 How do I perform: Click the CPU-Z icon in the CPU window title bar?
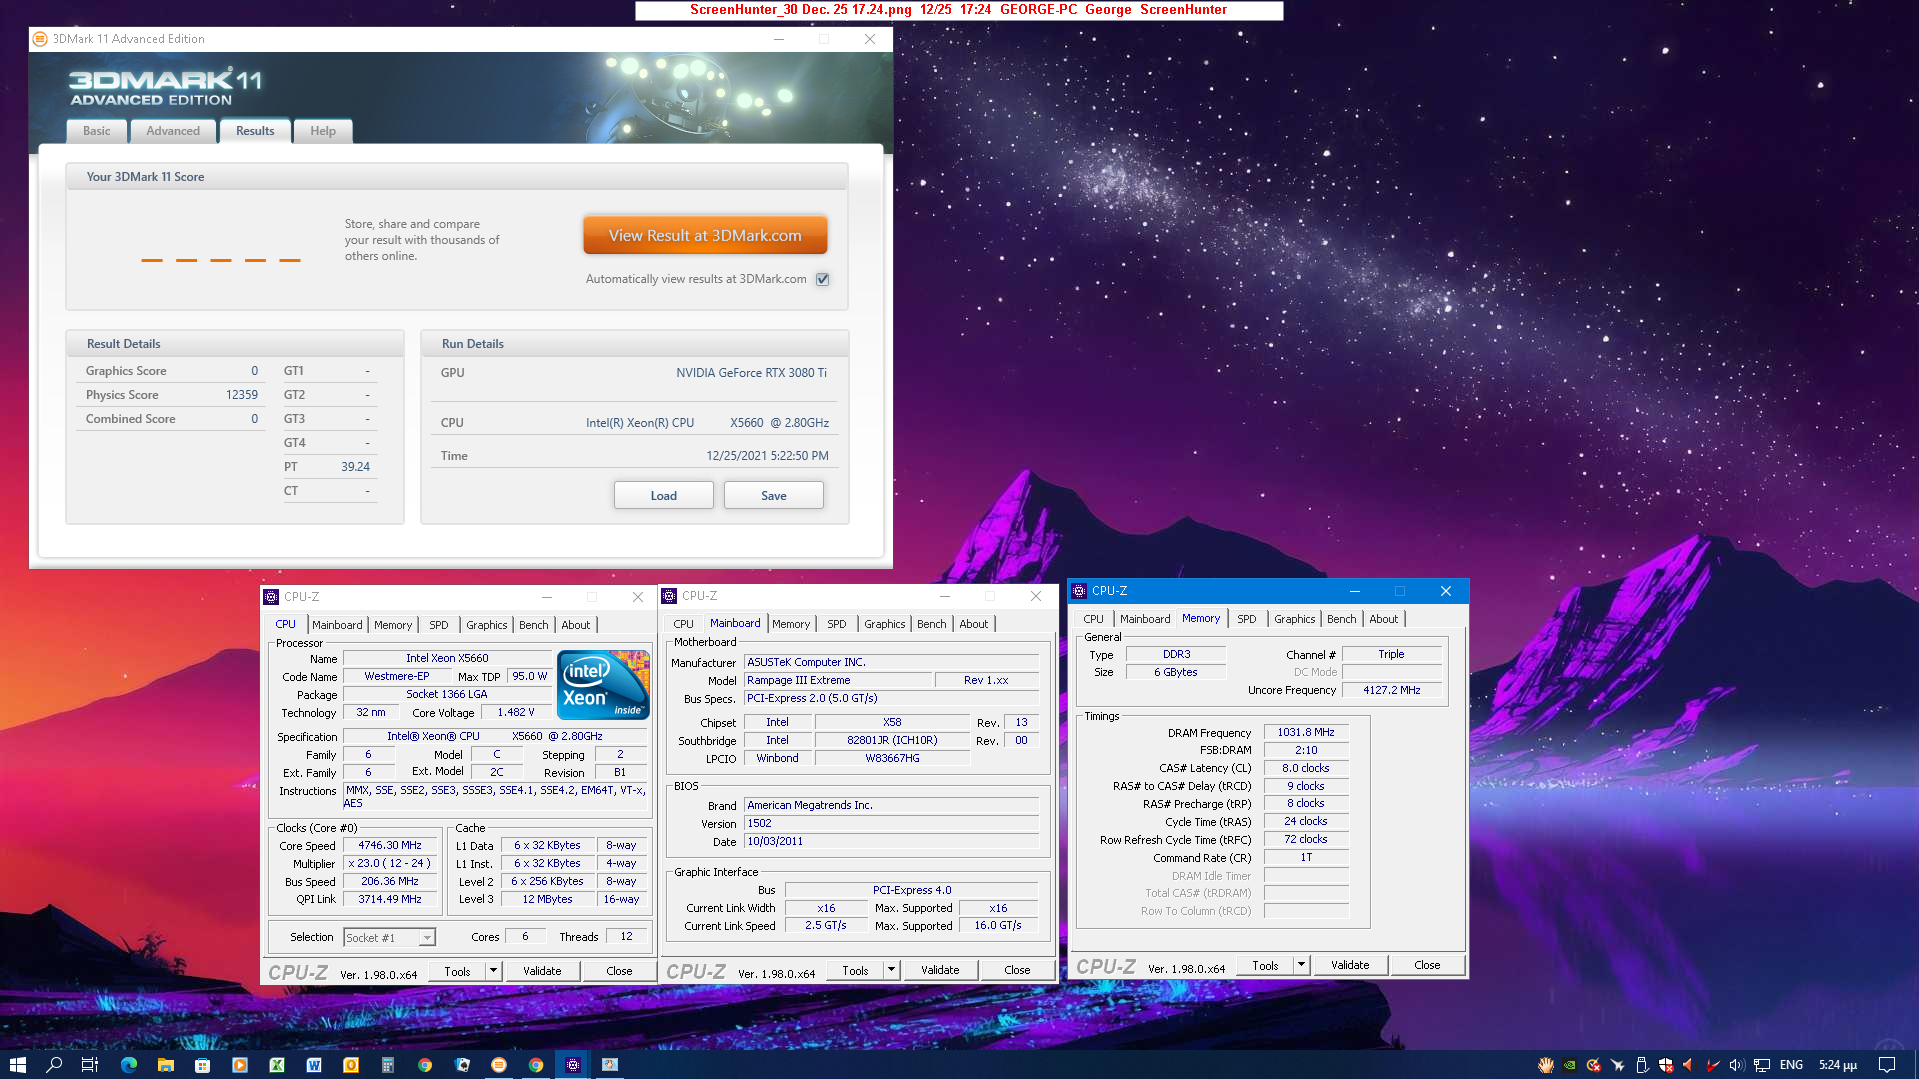point(271,597)
